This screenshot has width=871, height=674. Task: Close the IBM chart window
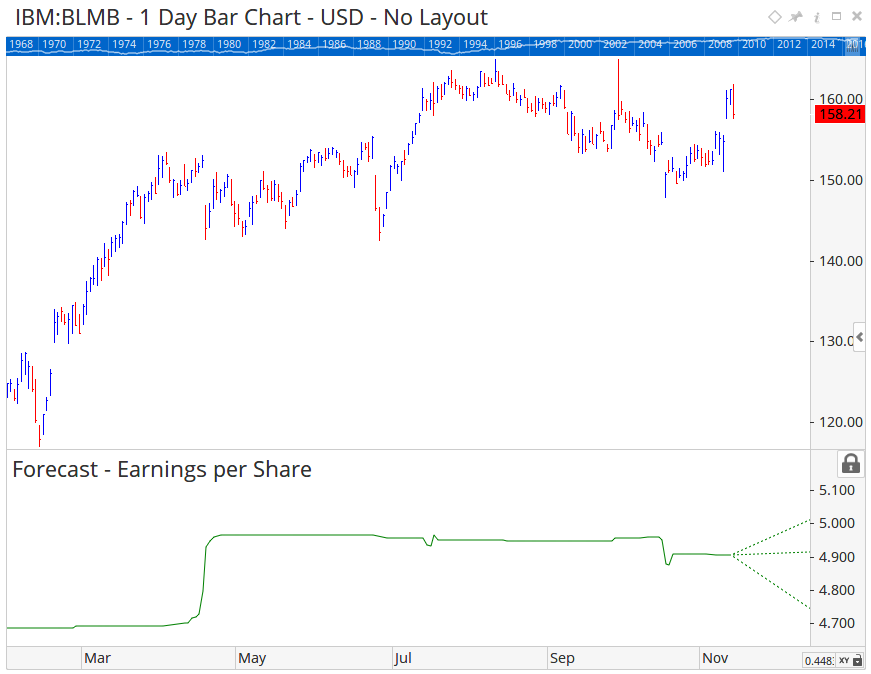[x=857, y=17]
